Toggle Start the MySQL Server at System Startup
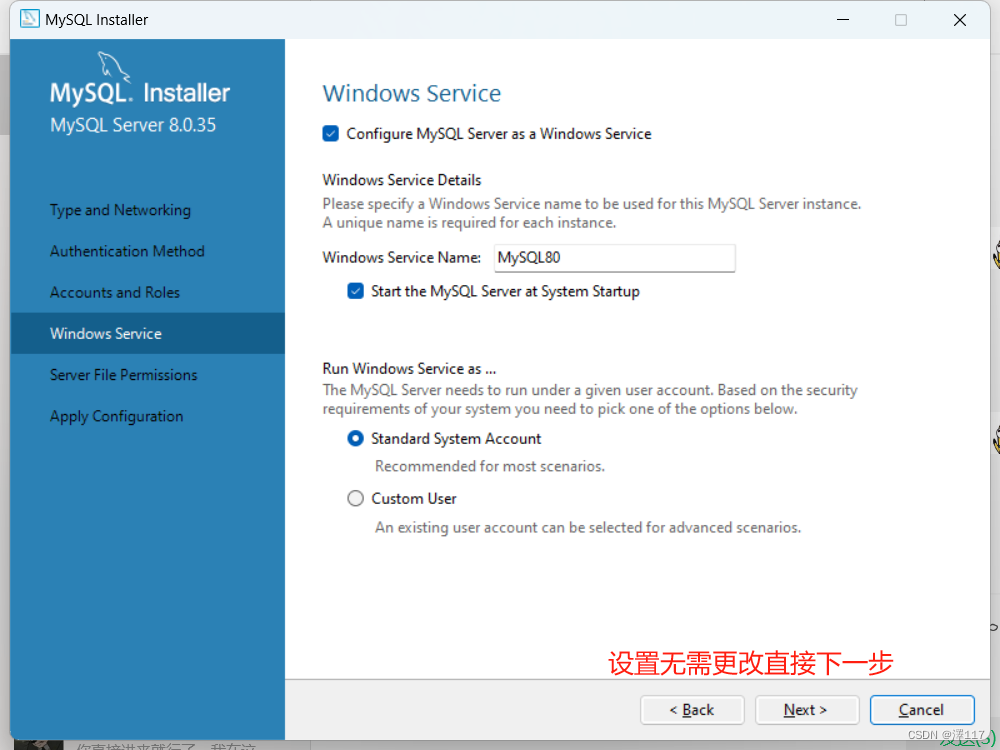The width and height of the screenshot is (1000, 750). pos(355,291)
